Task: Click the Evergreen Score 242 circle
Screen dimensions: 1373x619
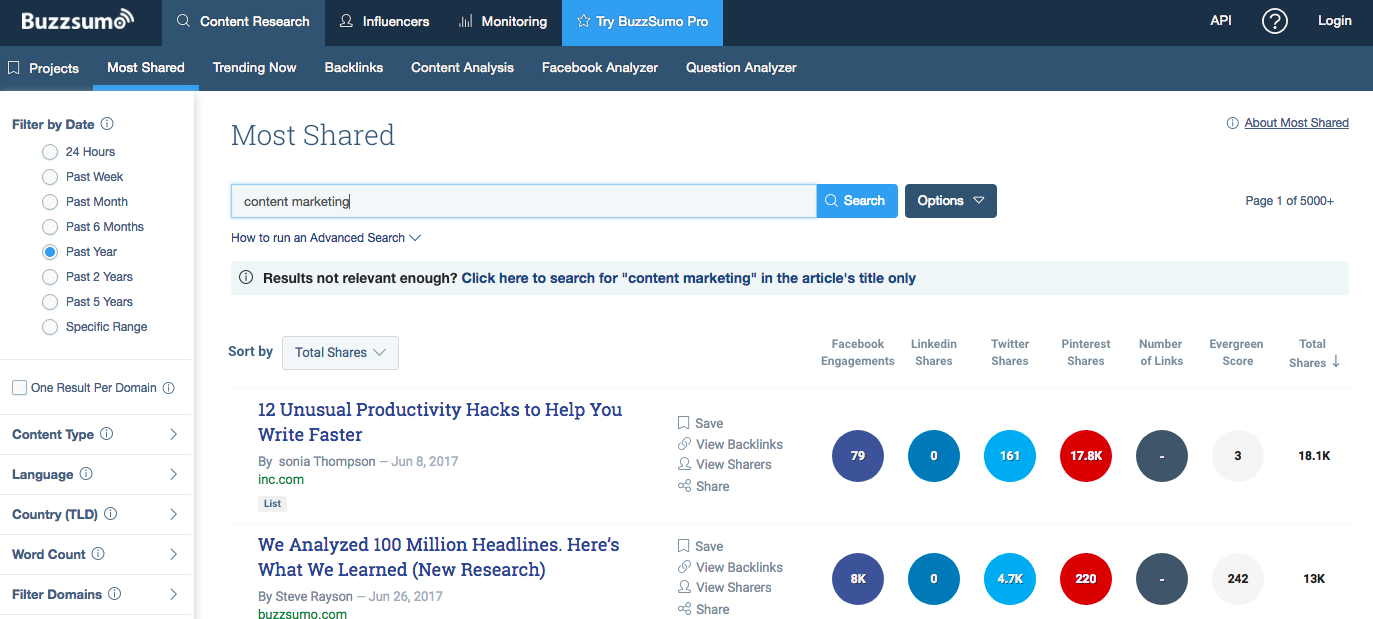Action: (x=1238, y=579)
